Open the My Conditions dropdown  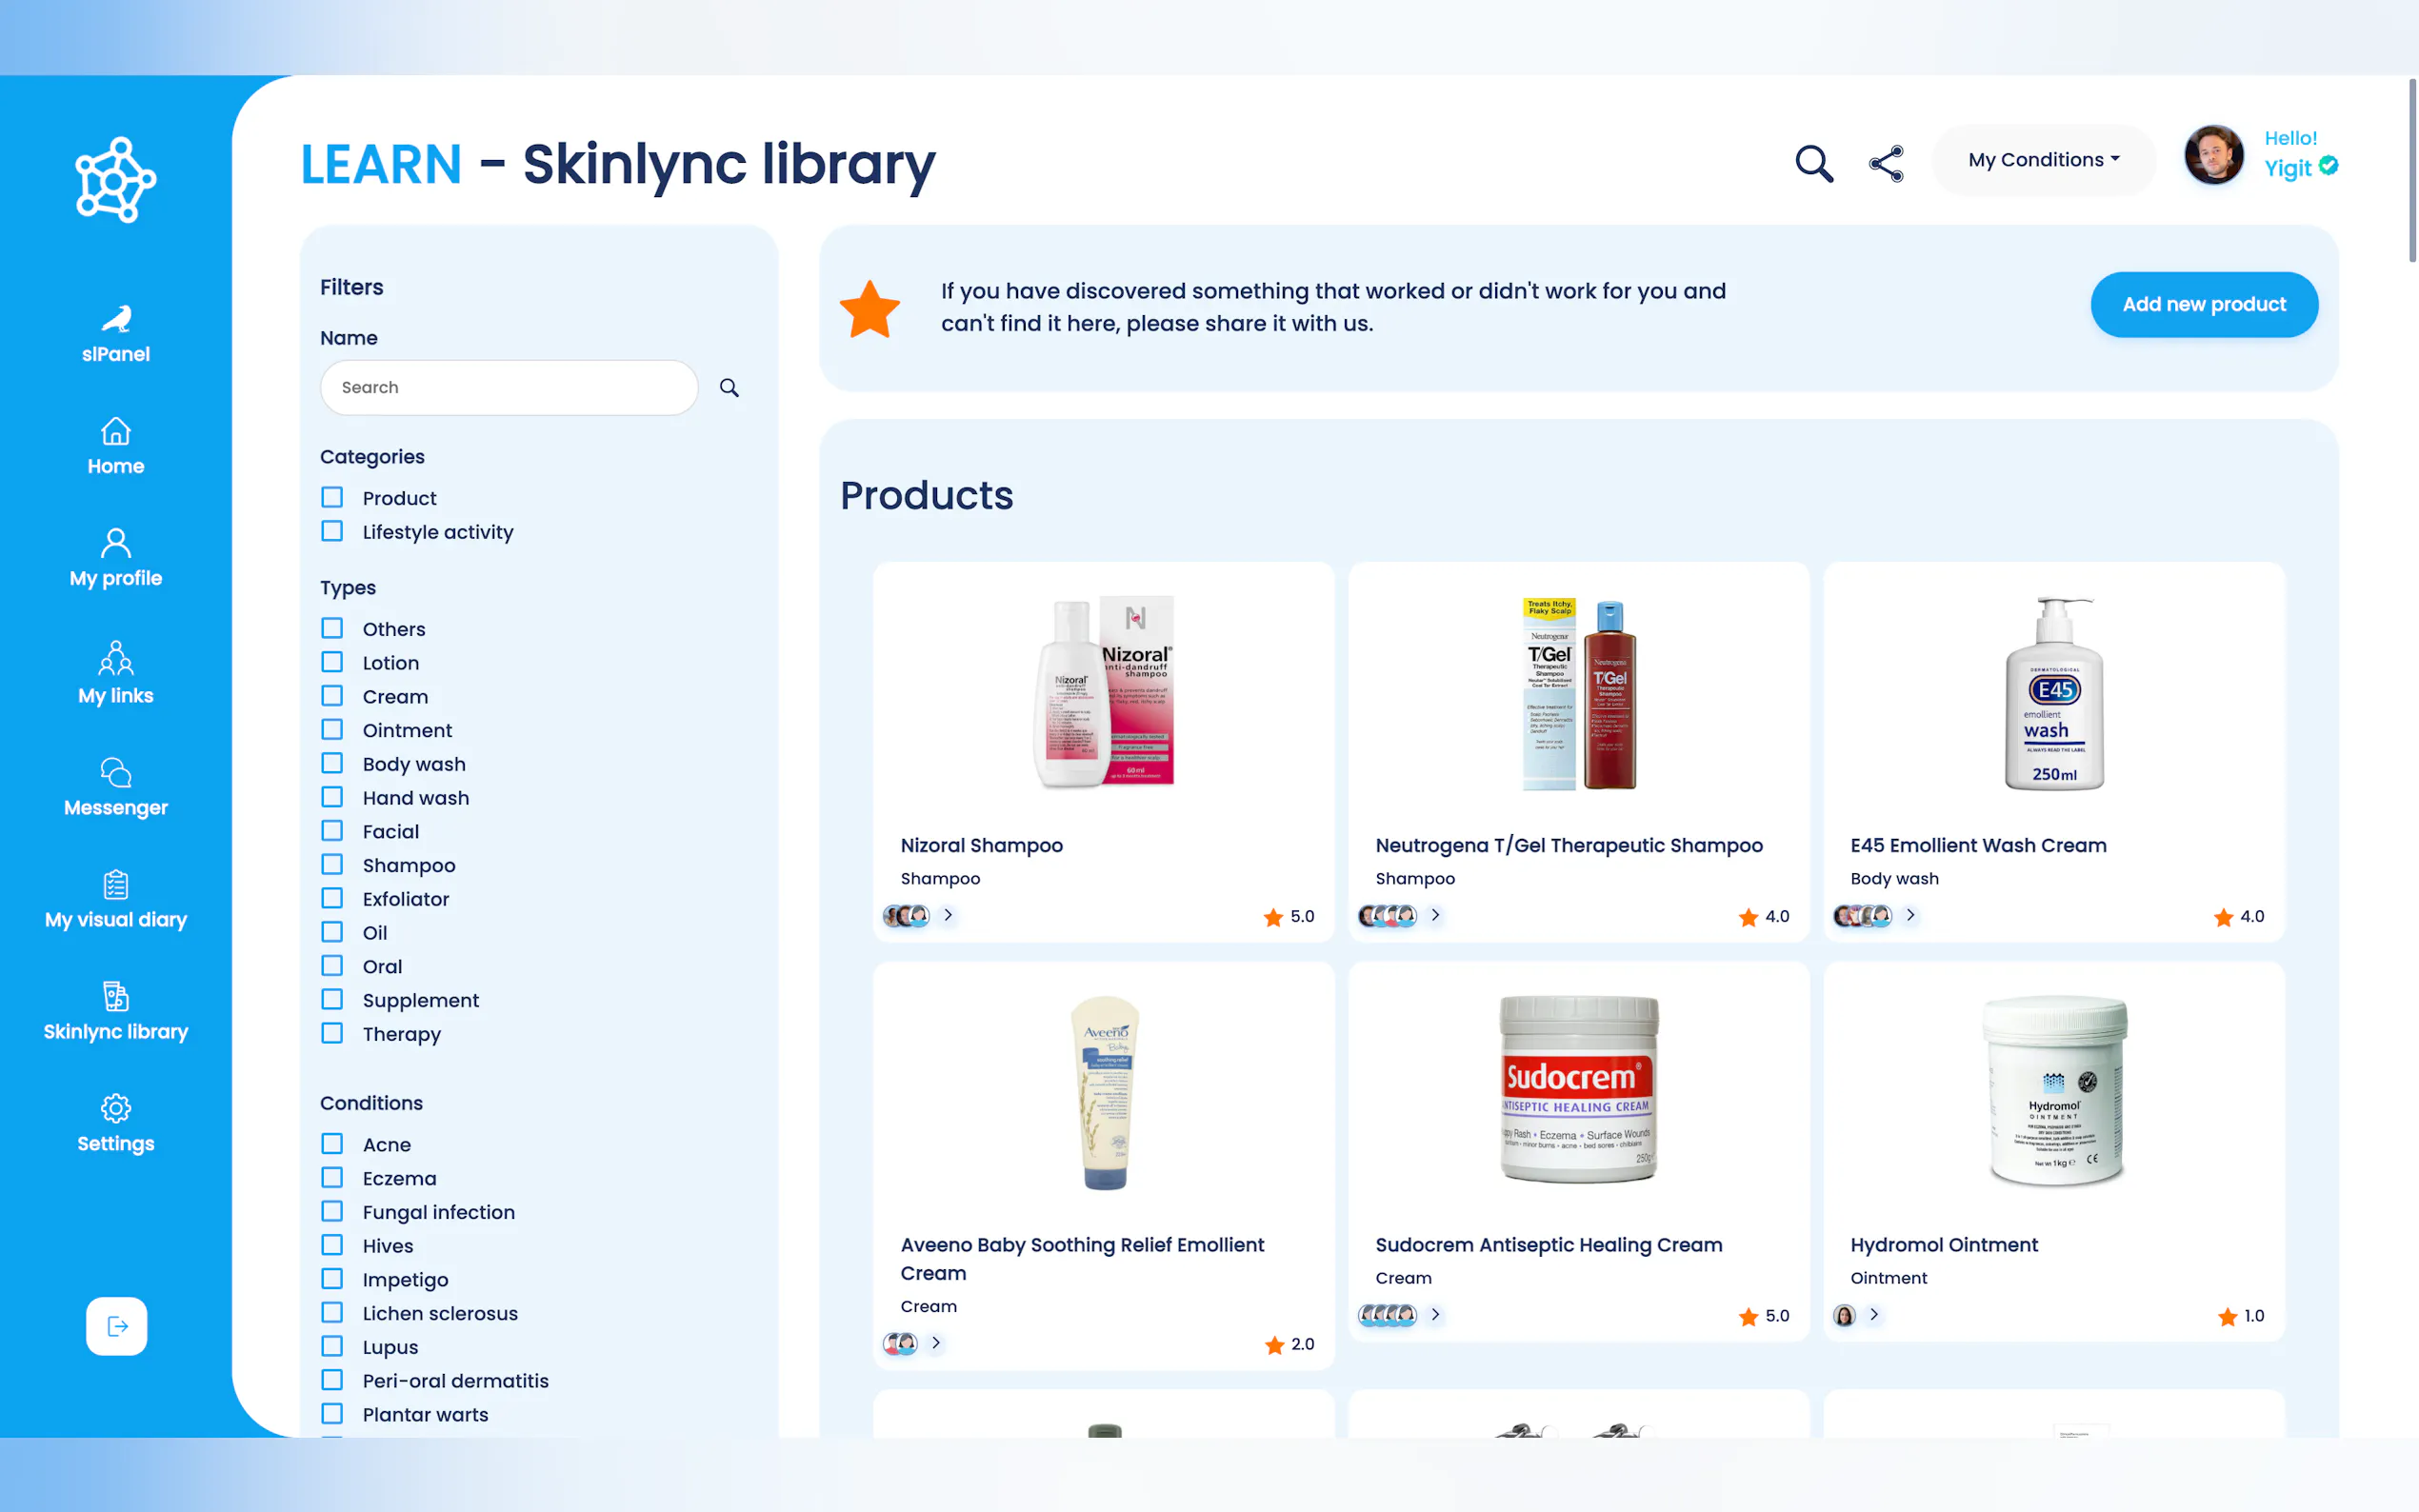coord(2043,160)
